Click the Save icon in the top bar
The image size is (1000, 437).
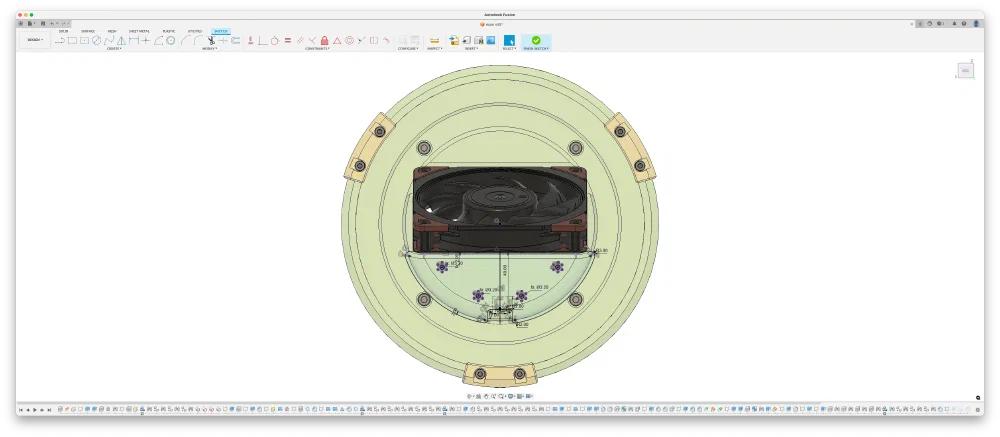pos(43,24)
